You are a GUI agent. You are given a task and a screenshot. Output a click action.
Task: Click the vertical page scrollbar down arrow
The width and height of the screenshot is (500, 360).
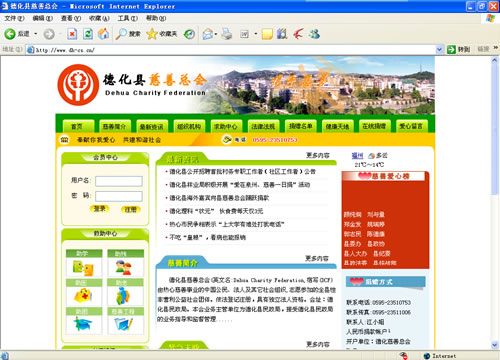tap(494, 345)
